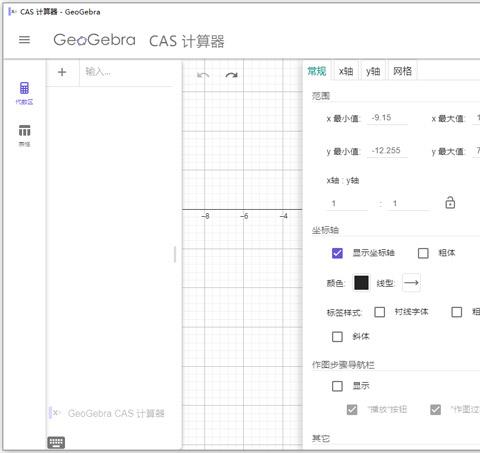The image size is (480, 453).
Task: Open the black axis color swatch
Action: pyautogui.click(x=361, y=283)
